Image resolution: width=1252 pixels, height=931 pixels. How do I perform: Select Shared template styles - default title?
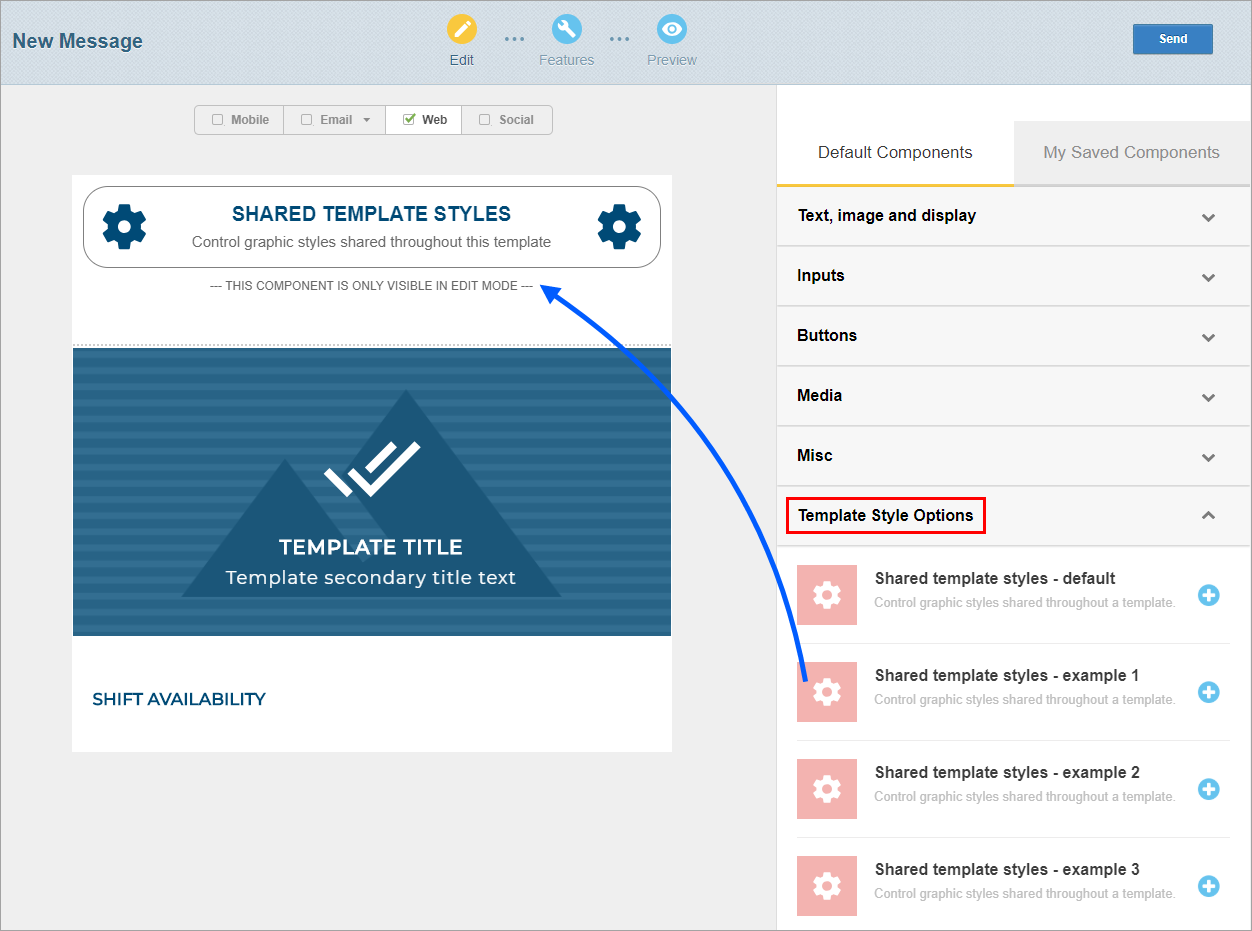(x=995, y=578)
